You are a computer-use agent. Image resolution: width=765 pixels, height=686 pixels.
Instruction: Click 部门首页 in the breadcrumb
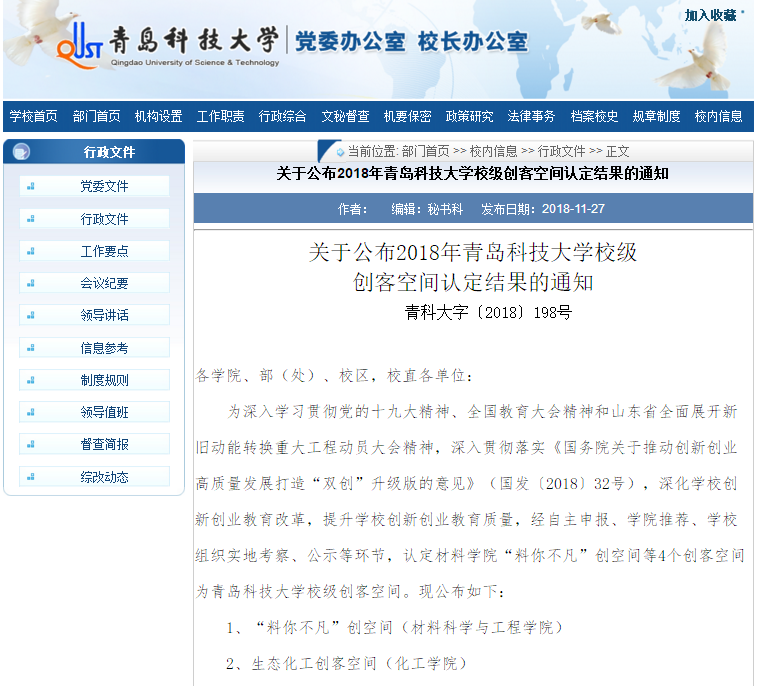click(x=425, y=152)
